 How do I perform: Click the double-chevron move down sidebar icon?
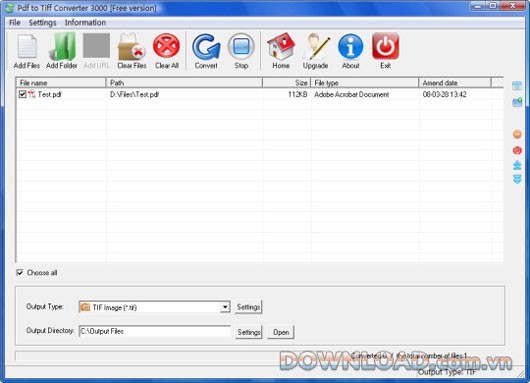coord(517,179)
